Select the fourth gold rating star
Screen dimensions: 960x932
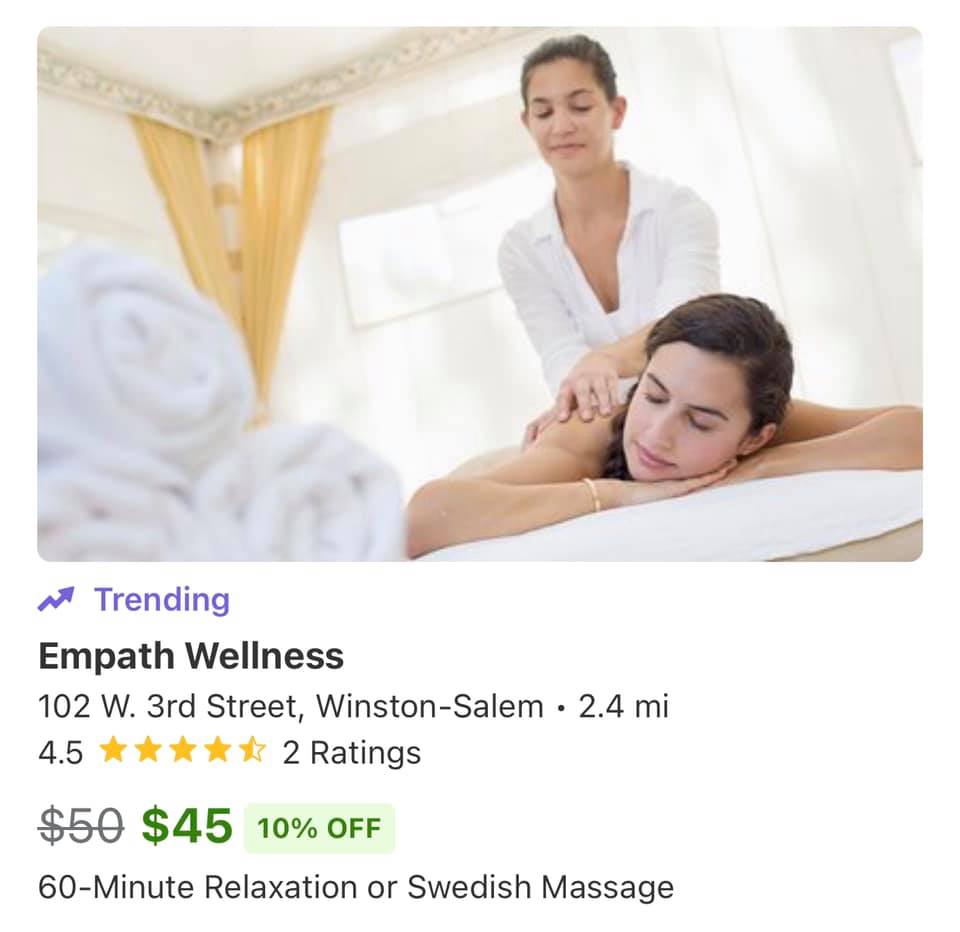(x=217, y=750)
